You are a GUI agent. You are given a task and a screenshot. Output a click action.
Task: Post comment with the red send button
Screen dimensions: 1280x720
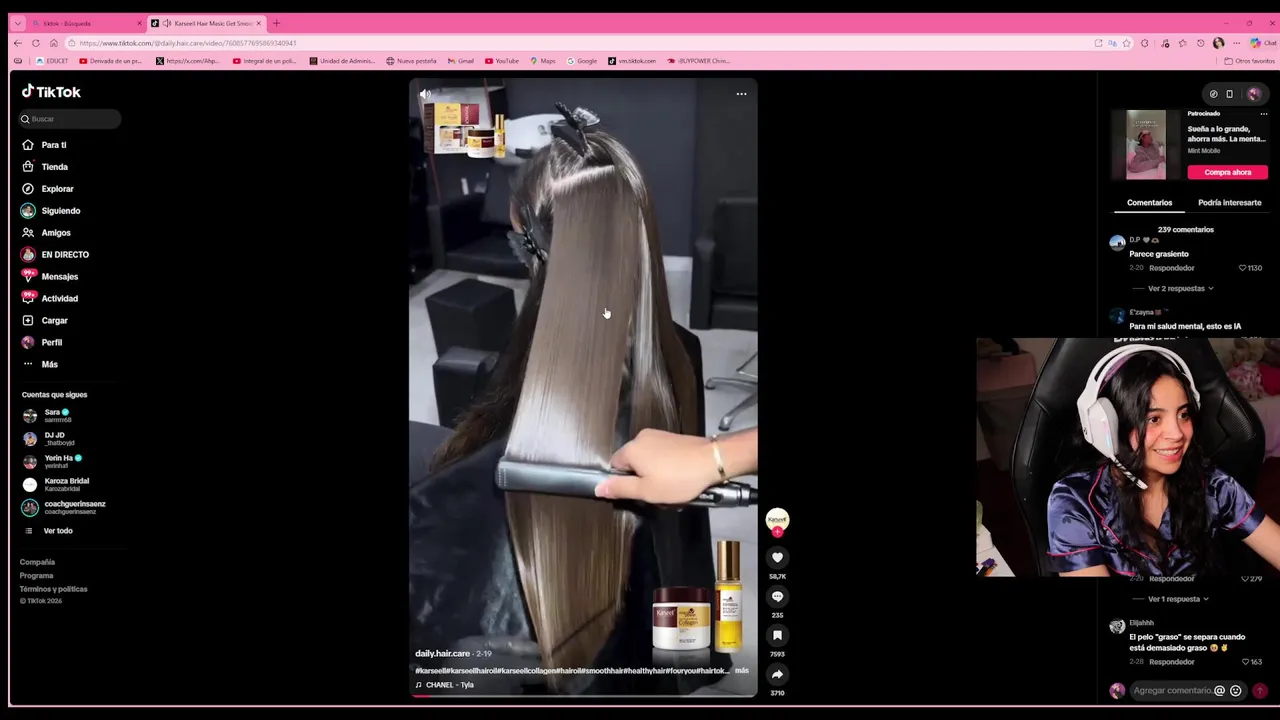tap(1260, 691)
